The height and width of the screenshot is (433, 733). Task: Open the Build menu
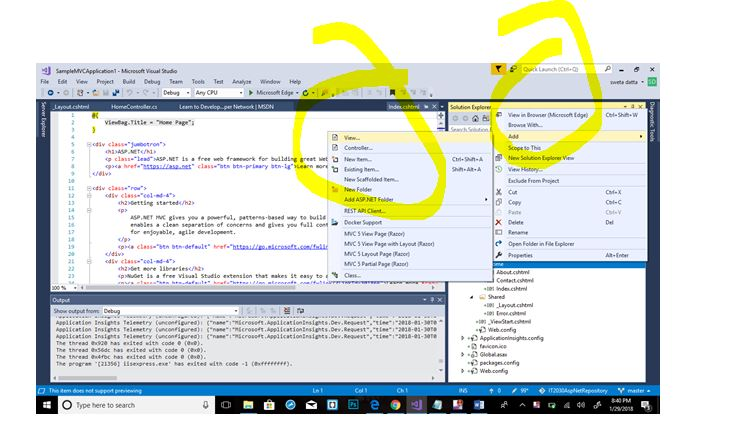coord(129,81)
